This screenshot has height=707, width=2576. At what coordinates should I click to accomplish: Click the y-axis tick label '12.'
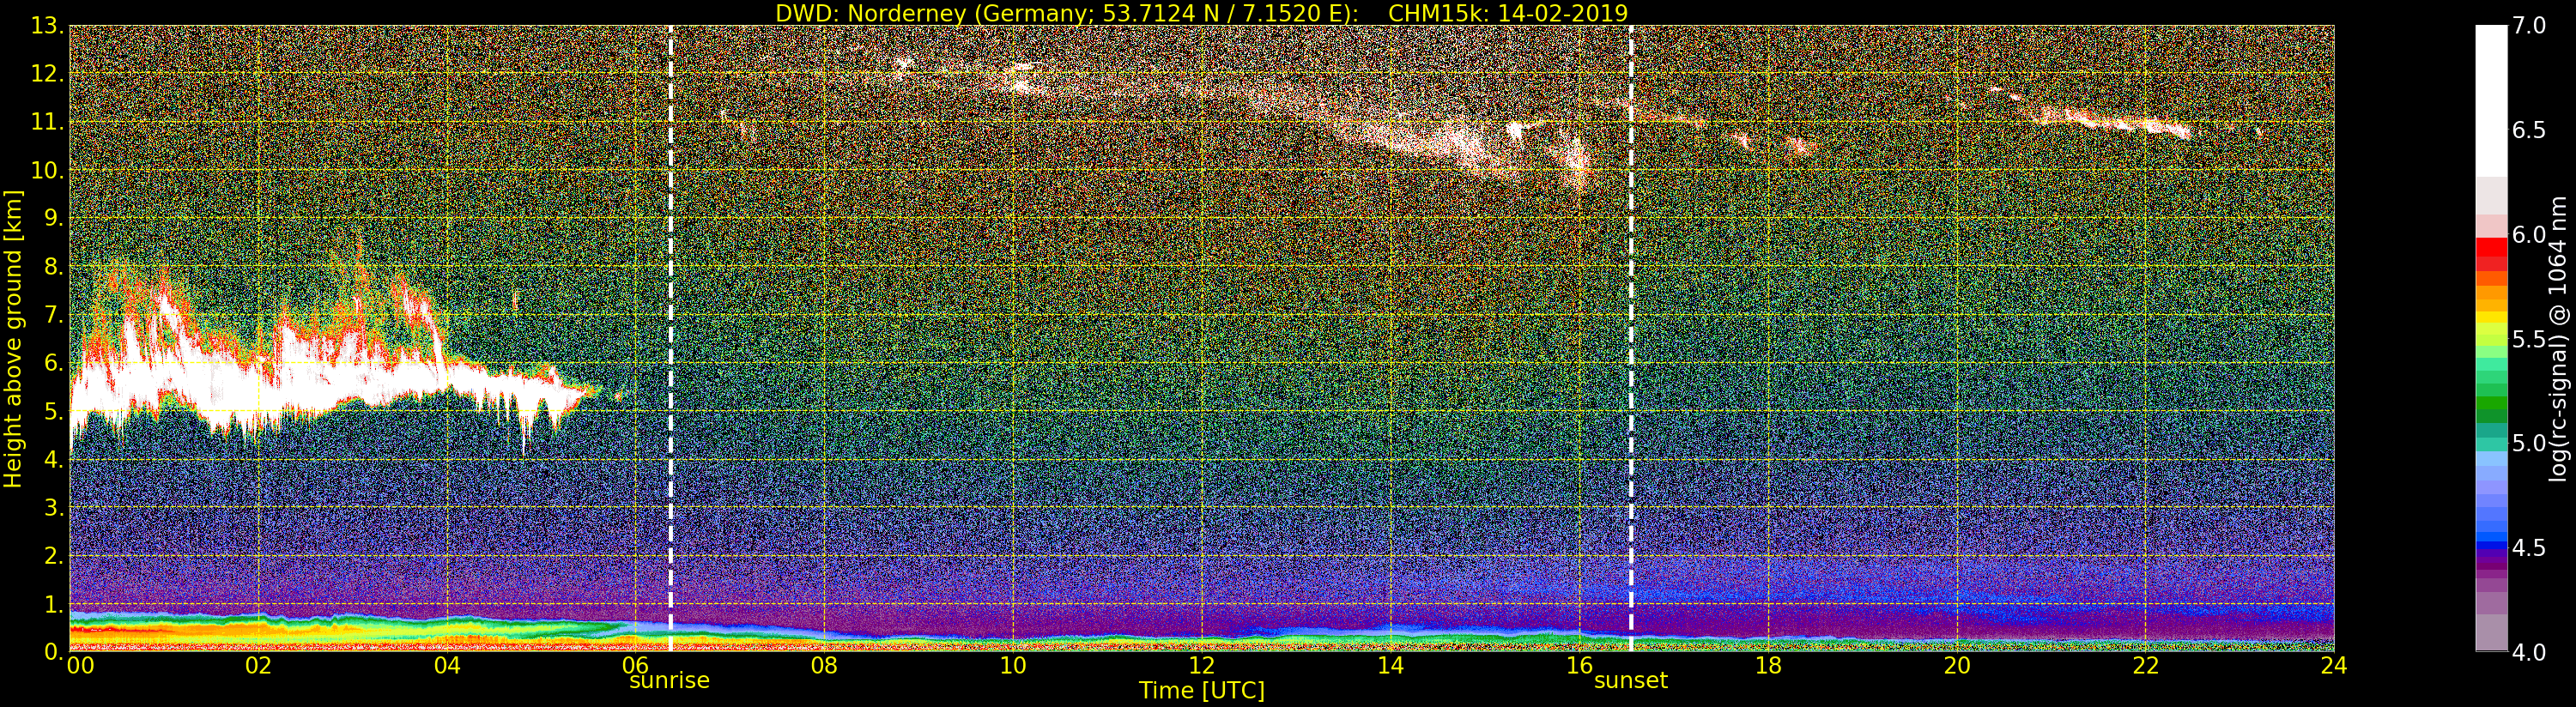point(47,74)
